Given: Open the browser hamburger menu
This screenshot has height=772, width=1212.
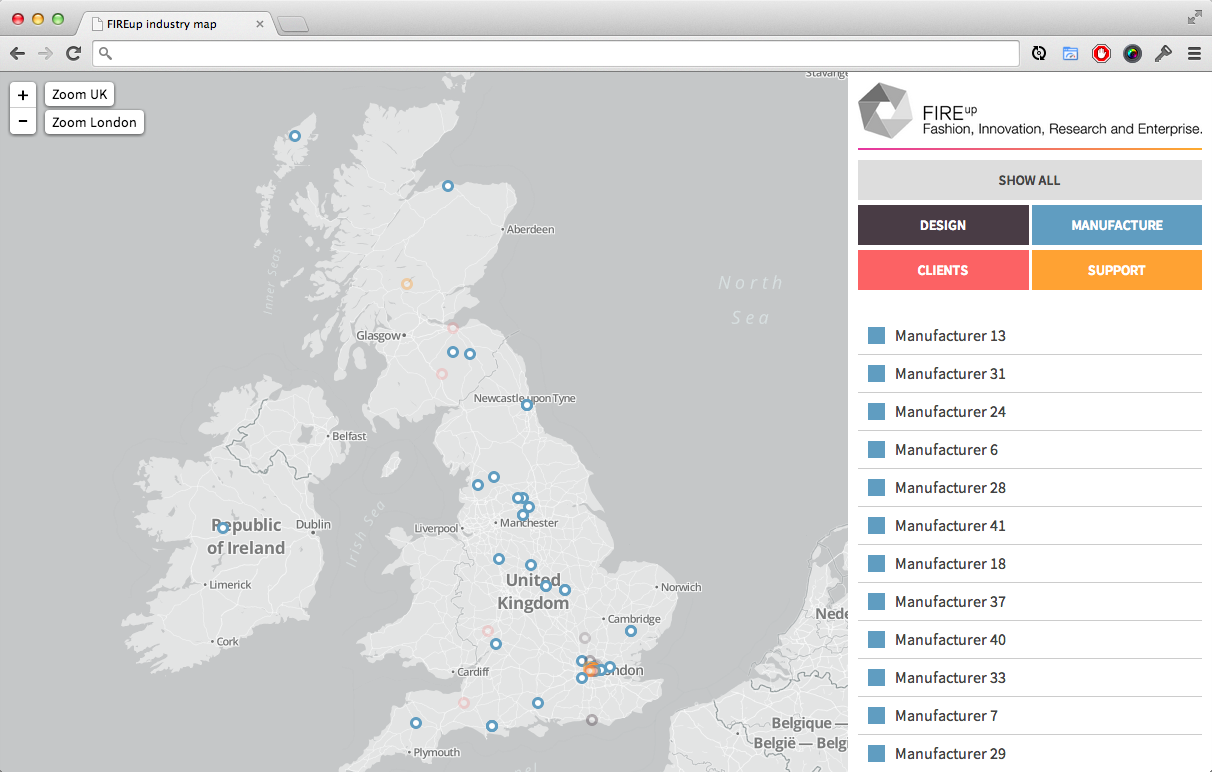Looking at the screenshot, I should [1194, 54].
